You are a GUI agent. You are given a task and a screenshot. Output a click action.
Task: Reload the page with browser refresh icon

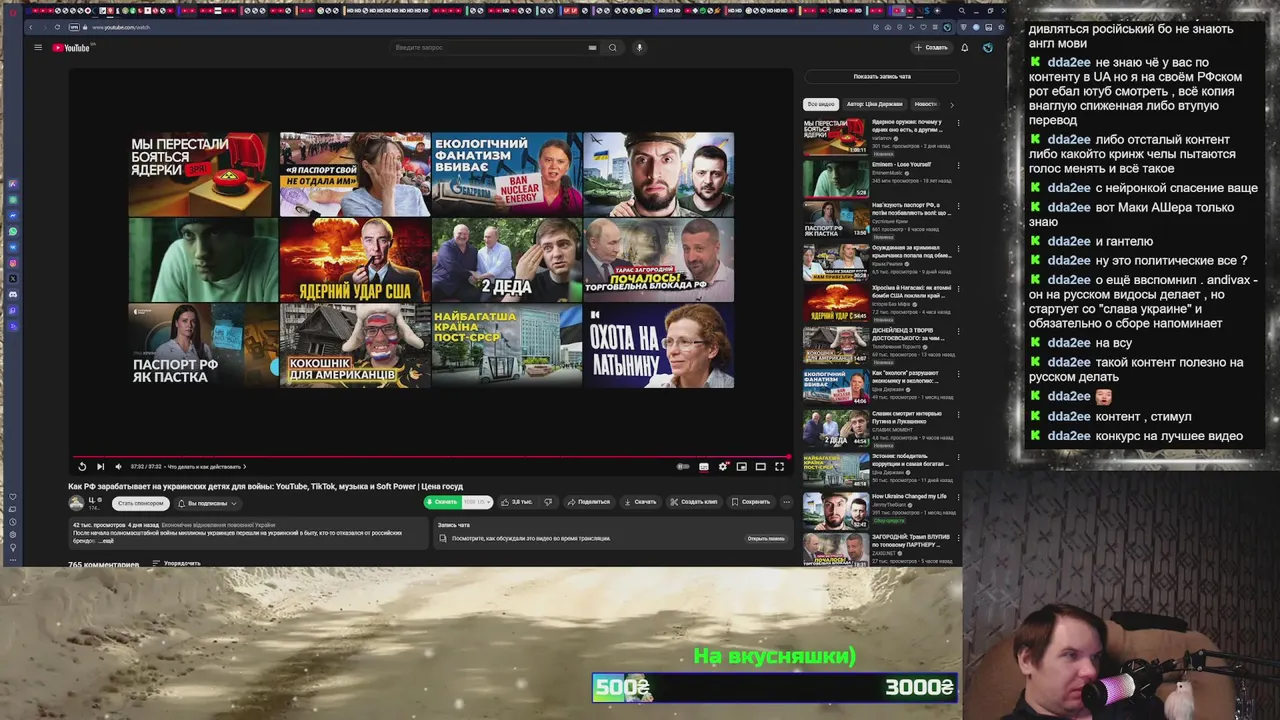pos(57,27)
